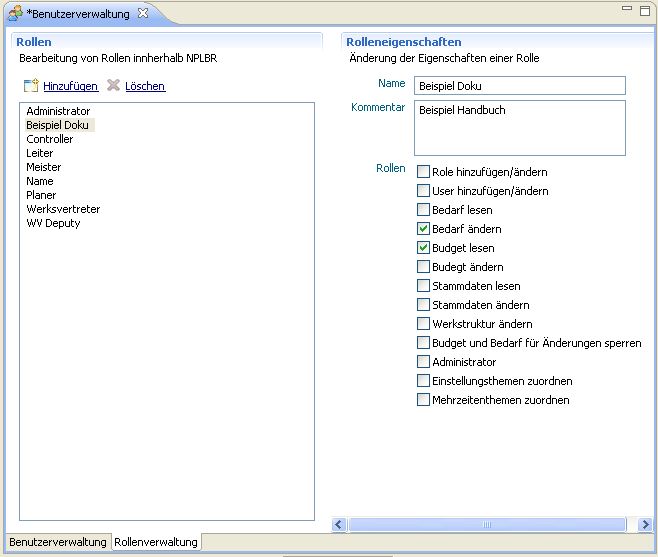The width and height of the screenshot is (658, 557).
Task: Select Werksvertreter in the roles list
Action: [63, 209]
